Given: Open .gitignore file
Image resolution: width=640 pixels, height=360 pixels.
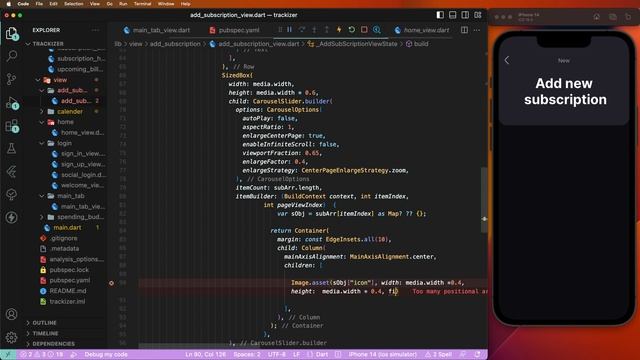Looking at the screenshot, I should click(64, 238).
